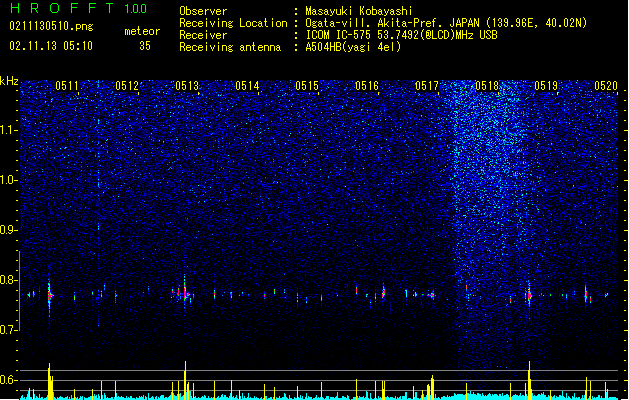
Task: Click the 0518 time marker
Action: click(x=487, y=86)
